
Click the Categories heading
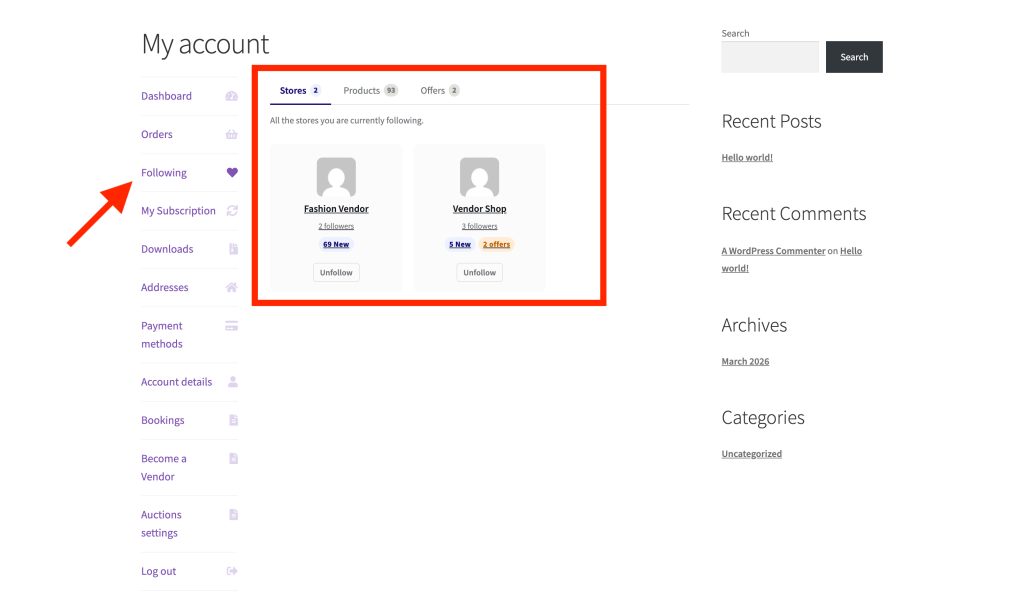pyautogui.click(x=763, y=418)
